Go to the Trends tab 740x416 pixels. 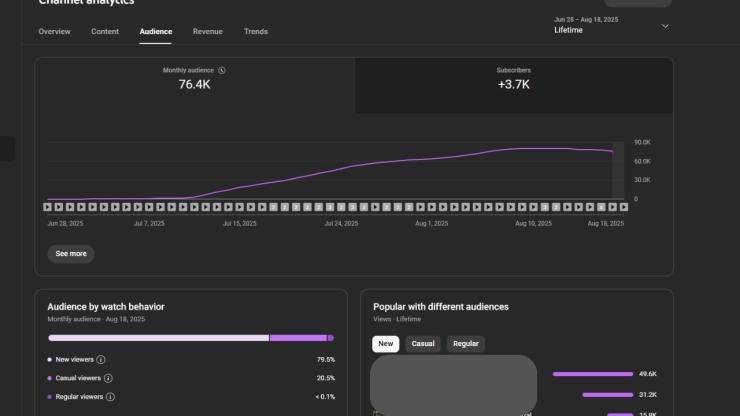[256, 32]
